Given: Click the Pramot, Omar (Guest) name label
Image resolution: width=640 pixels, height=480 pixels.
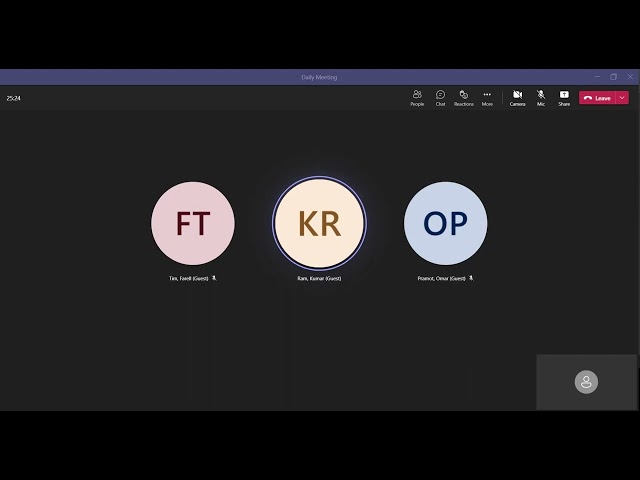Looking at the screenshot, I should (x=441, y=278).
